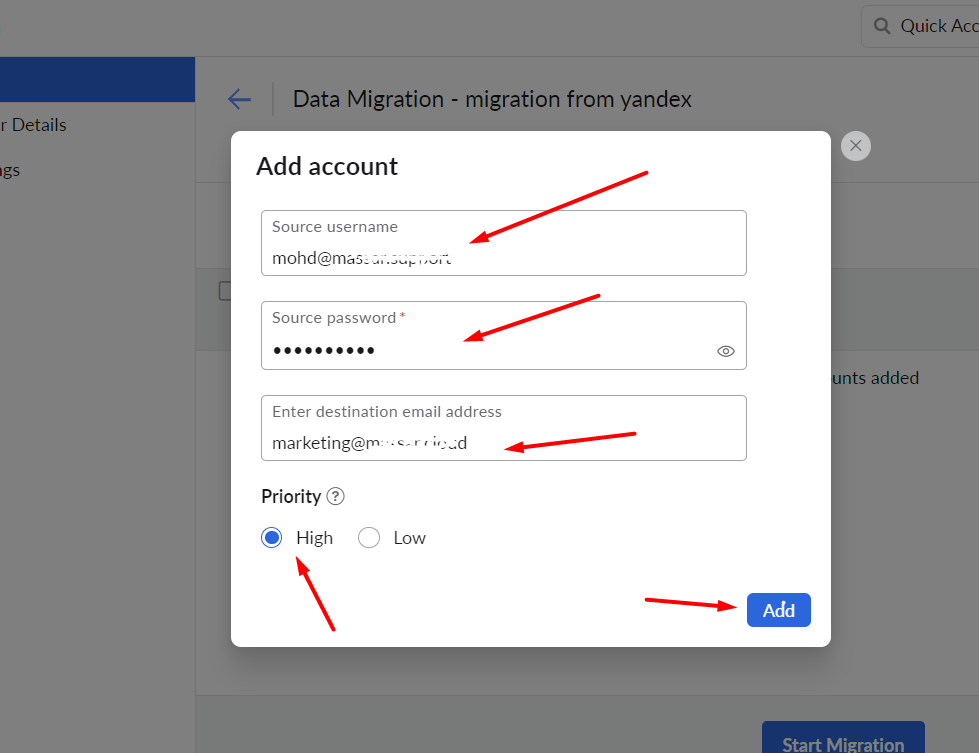Click the Add button
This screenshot has height=753, width=979.
[x=779, y=610]
